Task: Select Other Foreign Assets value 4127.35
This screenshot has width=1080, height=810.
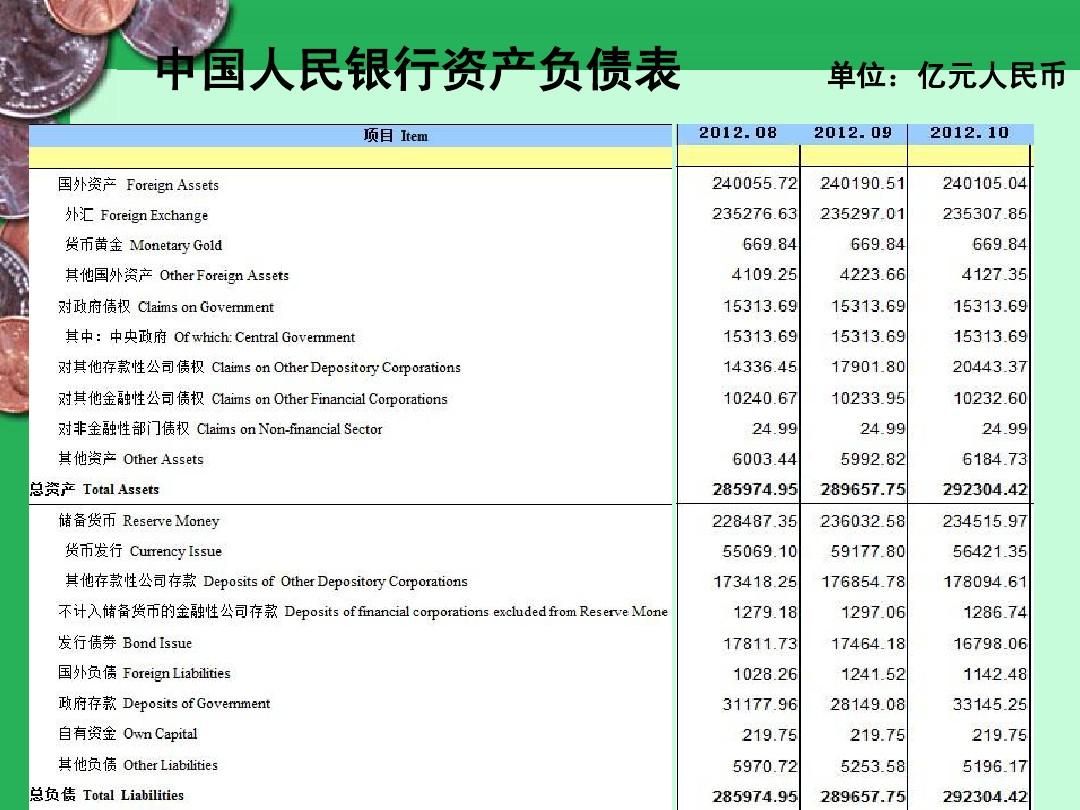Action: click(x=995, y=274)
